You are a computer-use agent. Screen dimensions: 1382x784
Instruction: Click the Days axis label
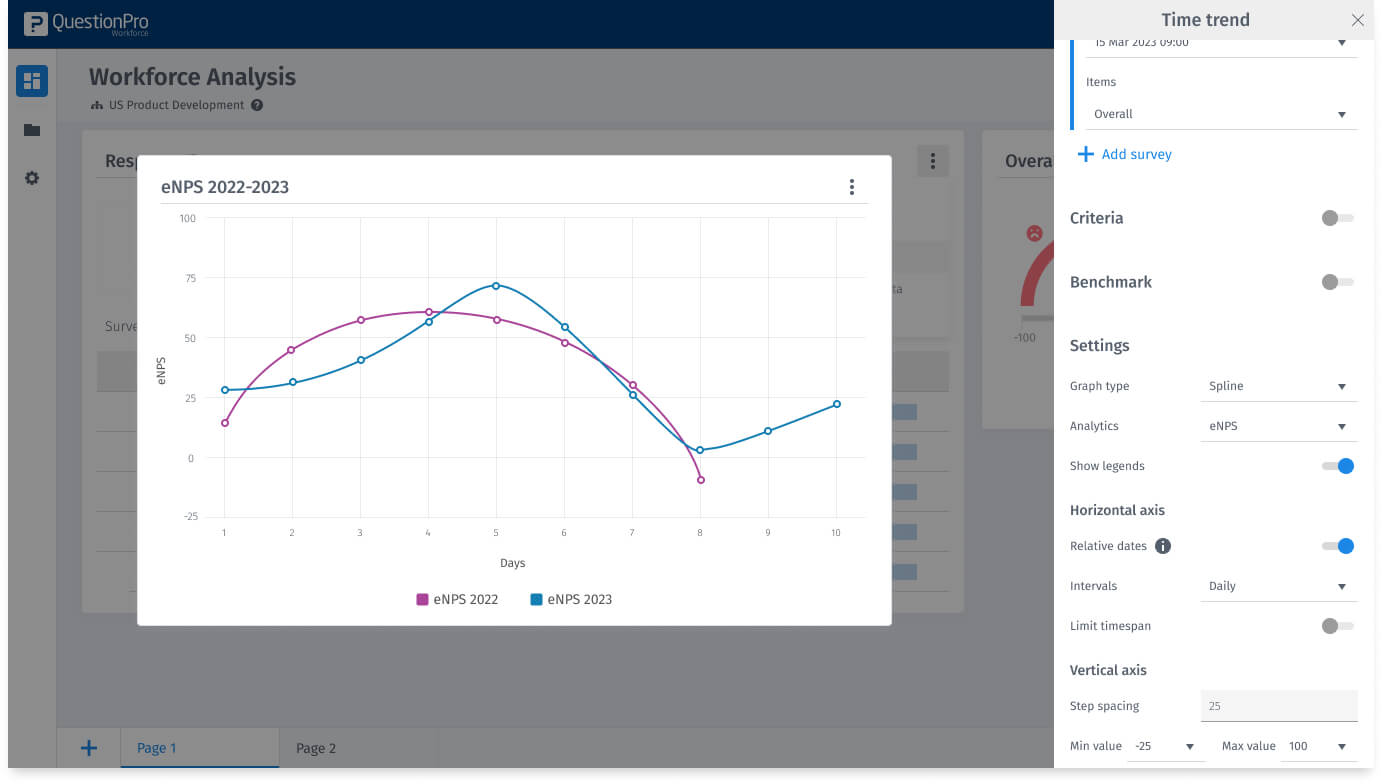(513, 563)
